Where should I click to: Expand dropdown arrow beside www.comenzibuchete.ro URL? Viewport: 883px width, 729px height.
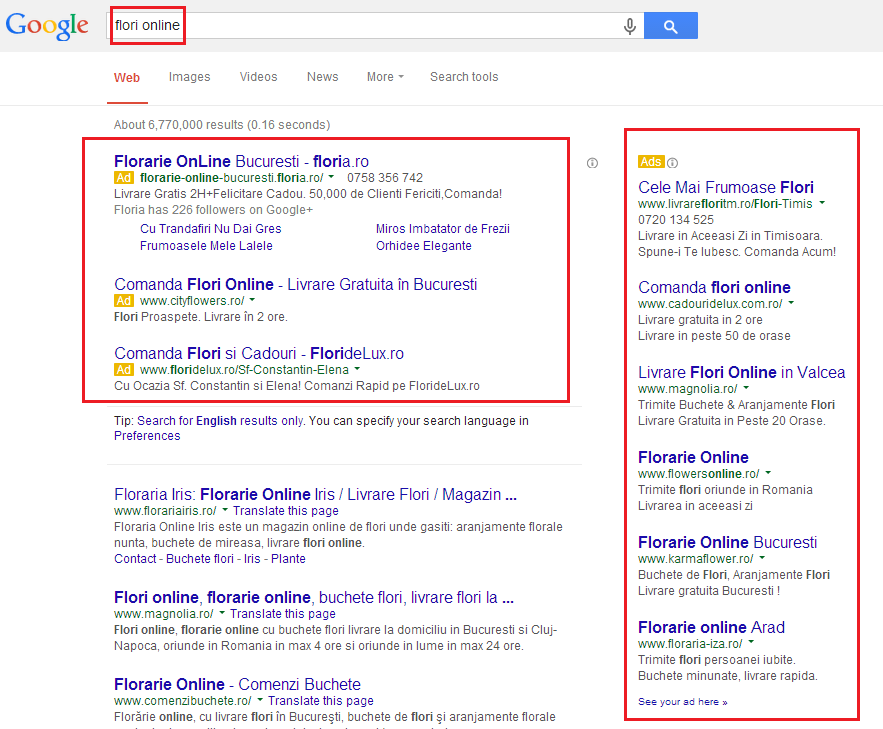pyautogui.click(x=260, y=700)
